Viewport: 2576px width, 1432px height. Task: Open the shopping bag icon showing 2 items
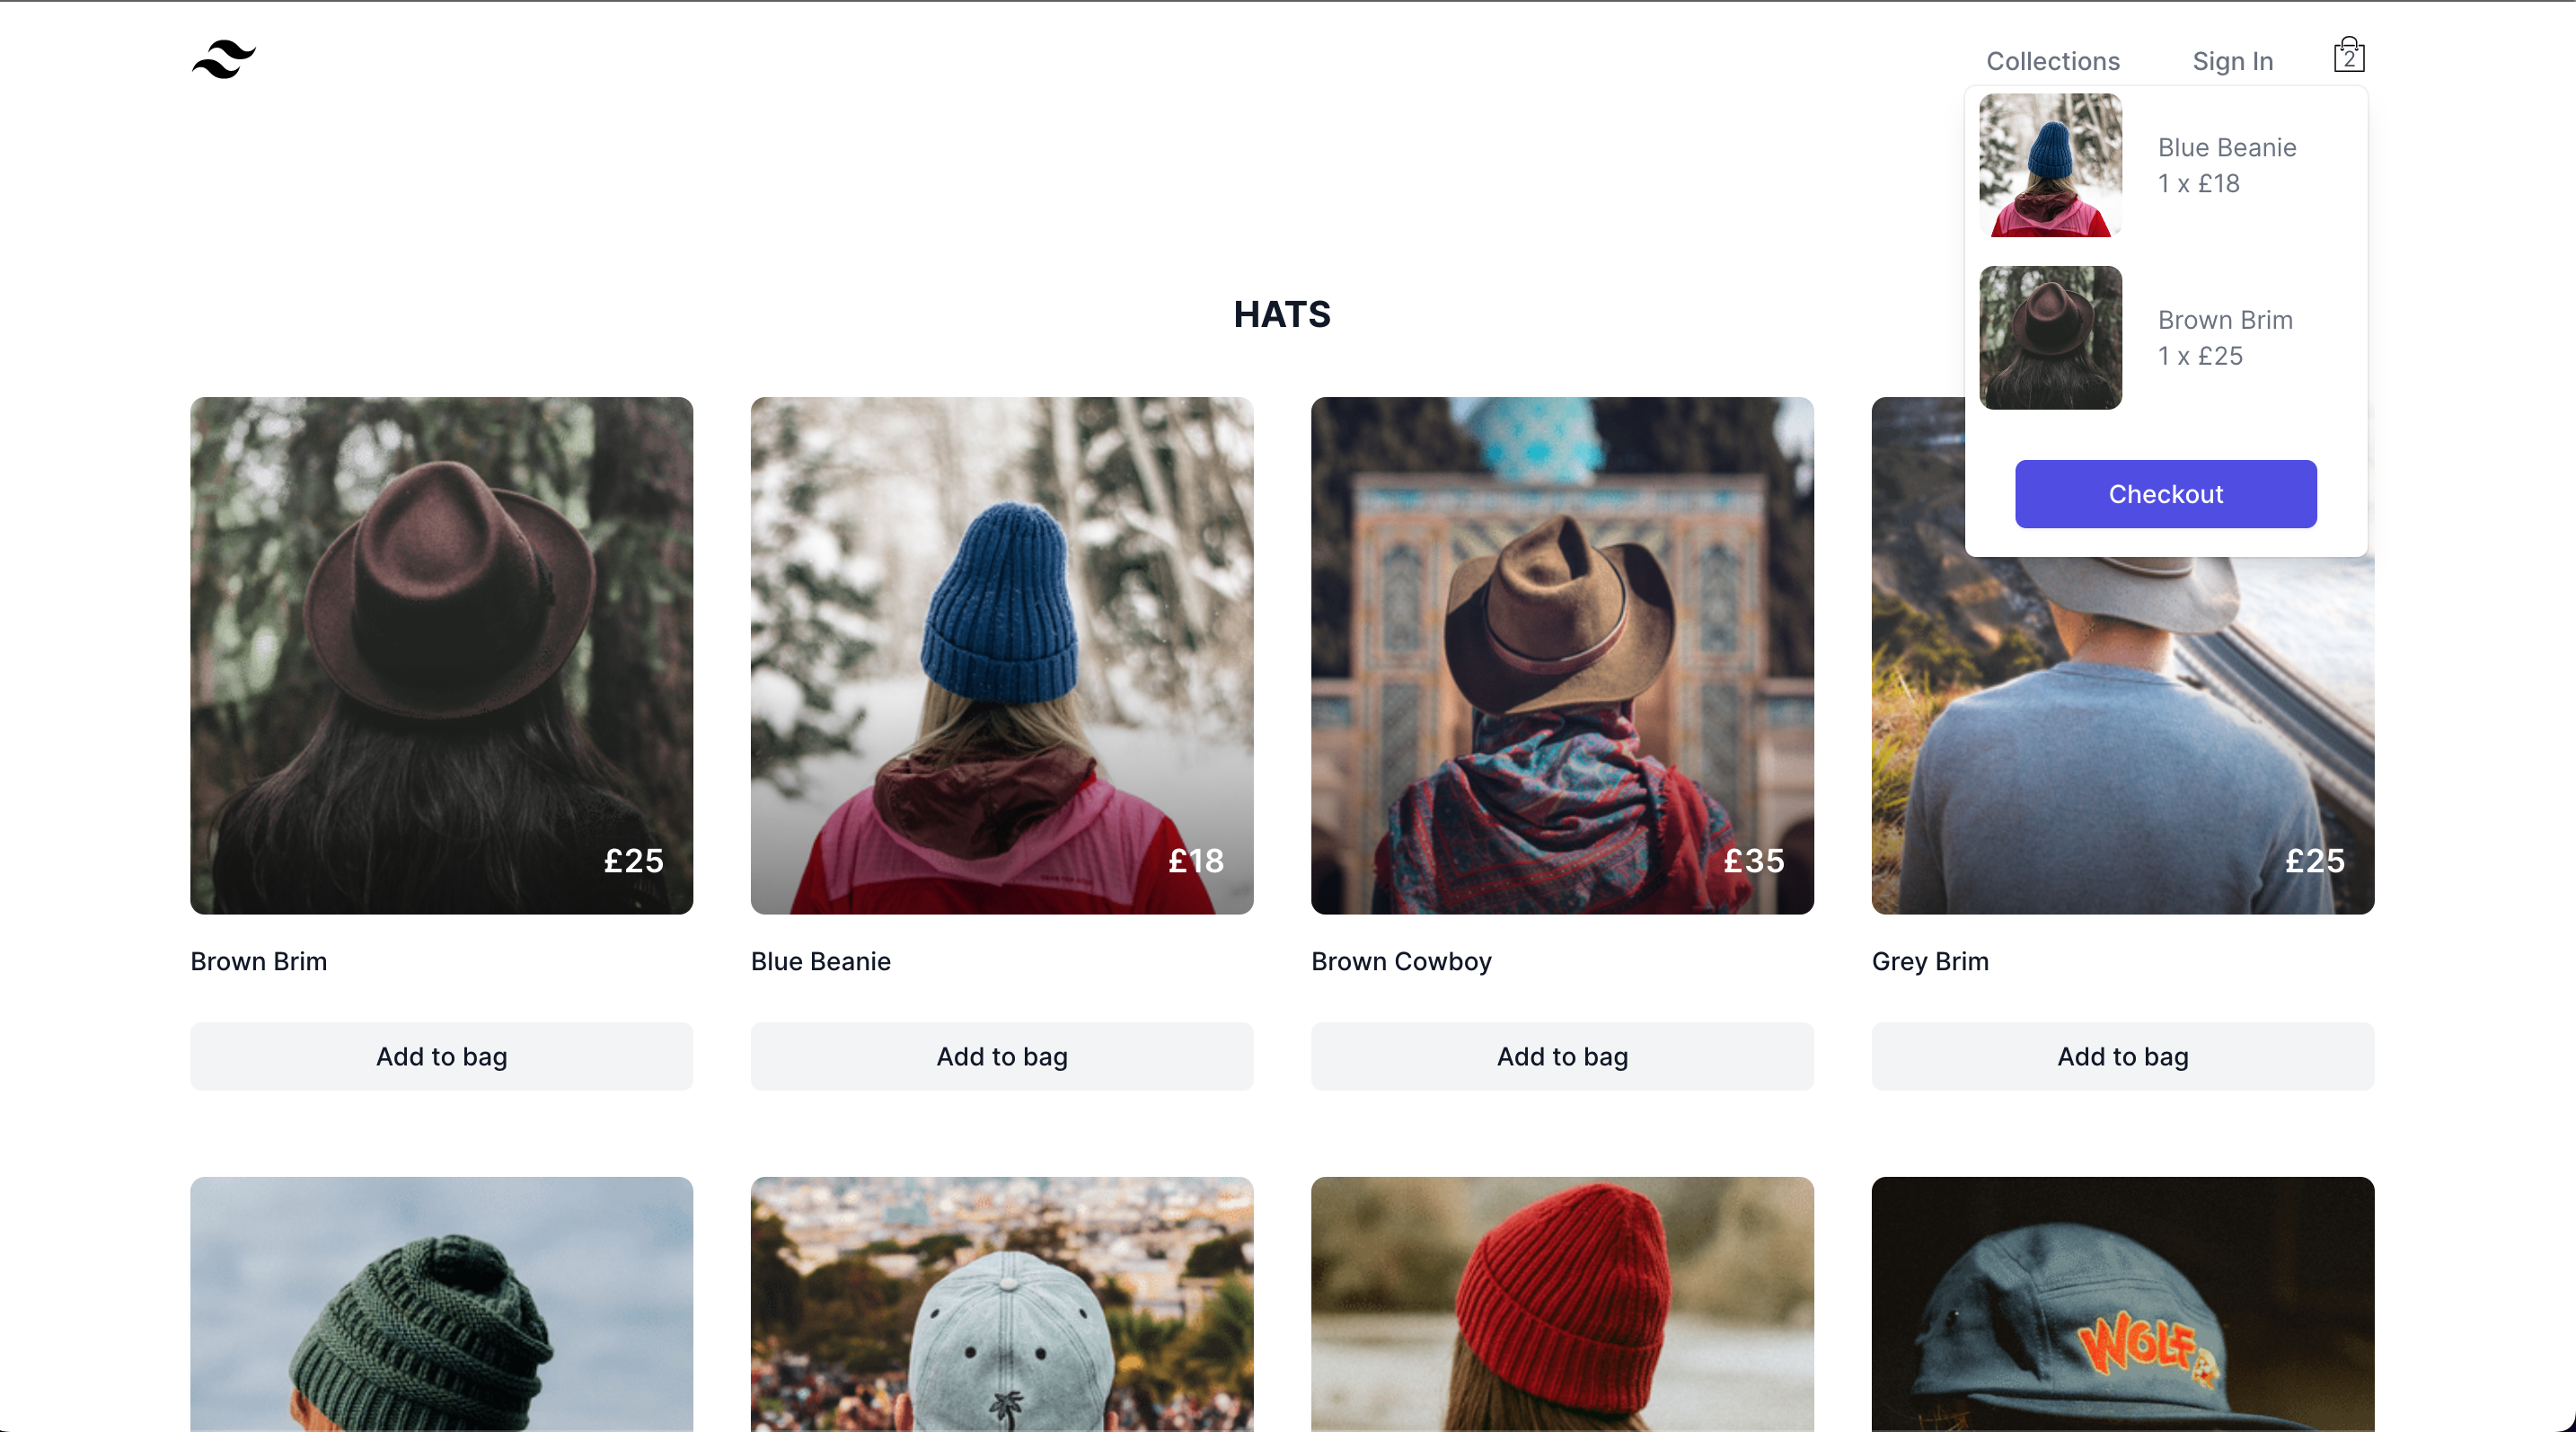click(2349, 55)
